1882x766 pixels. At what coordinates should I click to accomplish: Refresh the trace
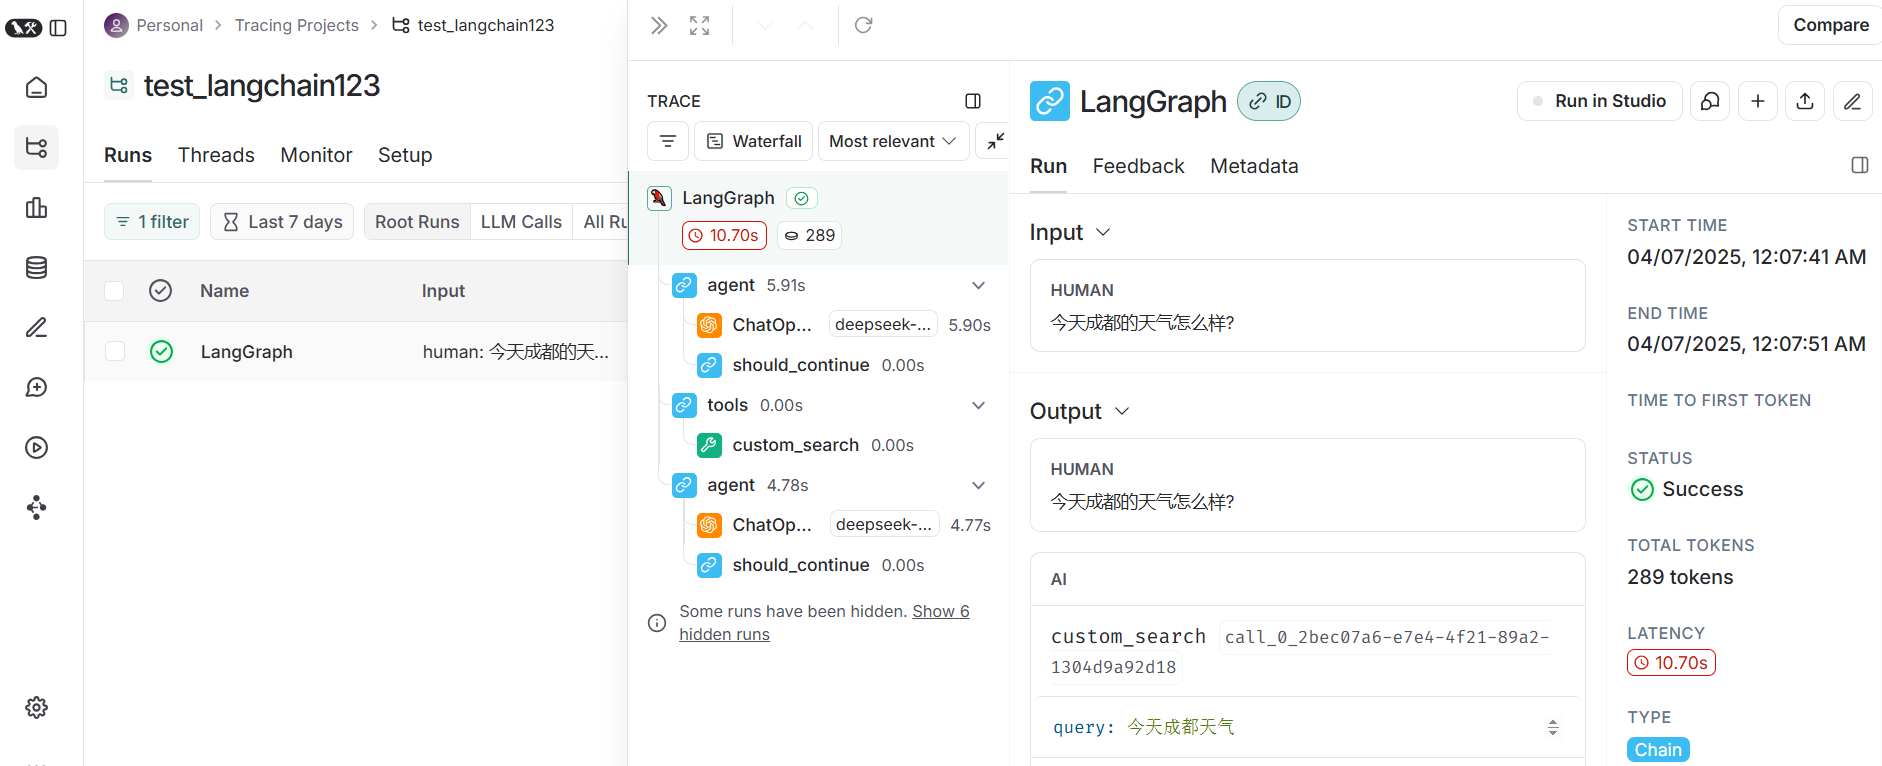(864, 25)
